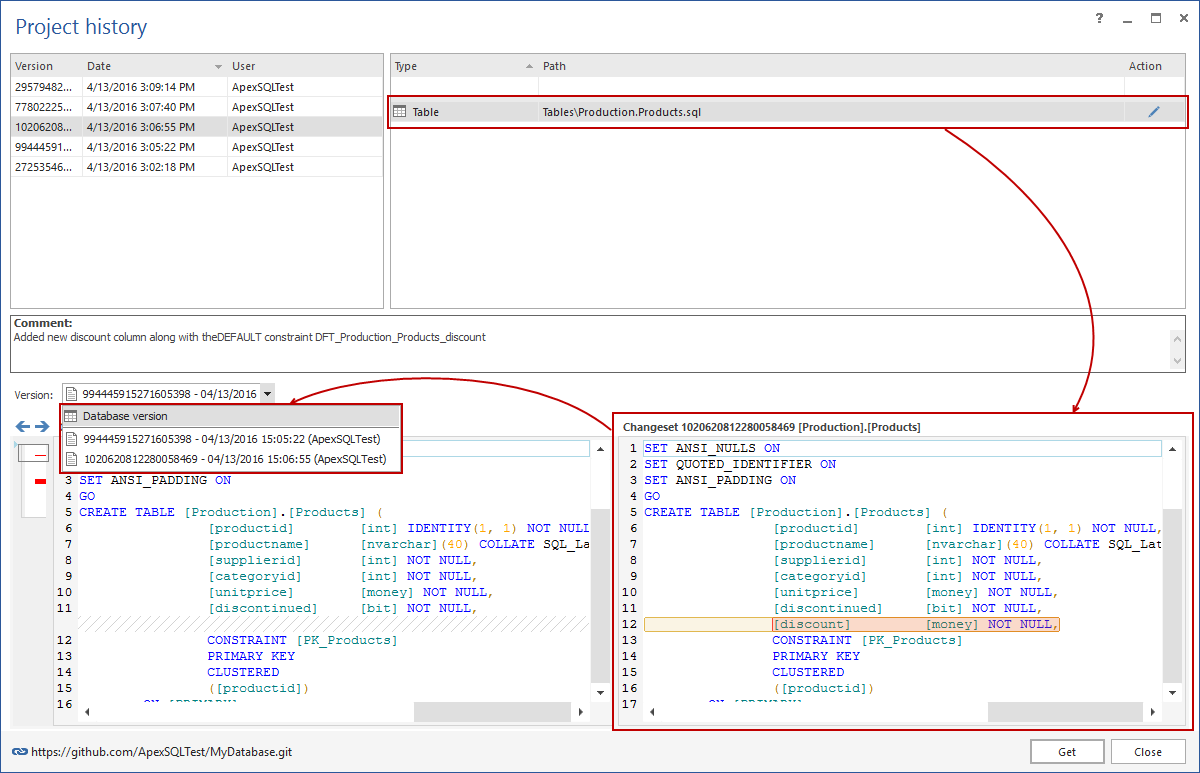Go to previous difference with left arrow
1200x773 pixels.
click(23, 427)
